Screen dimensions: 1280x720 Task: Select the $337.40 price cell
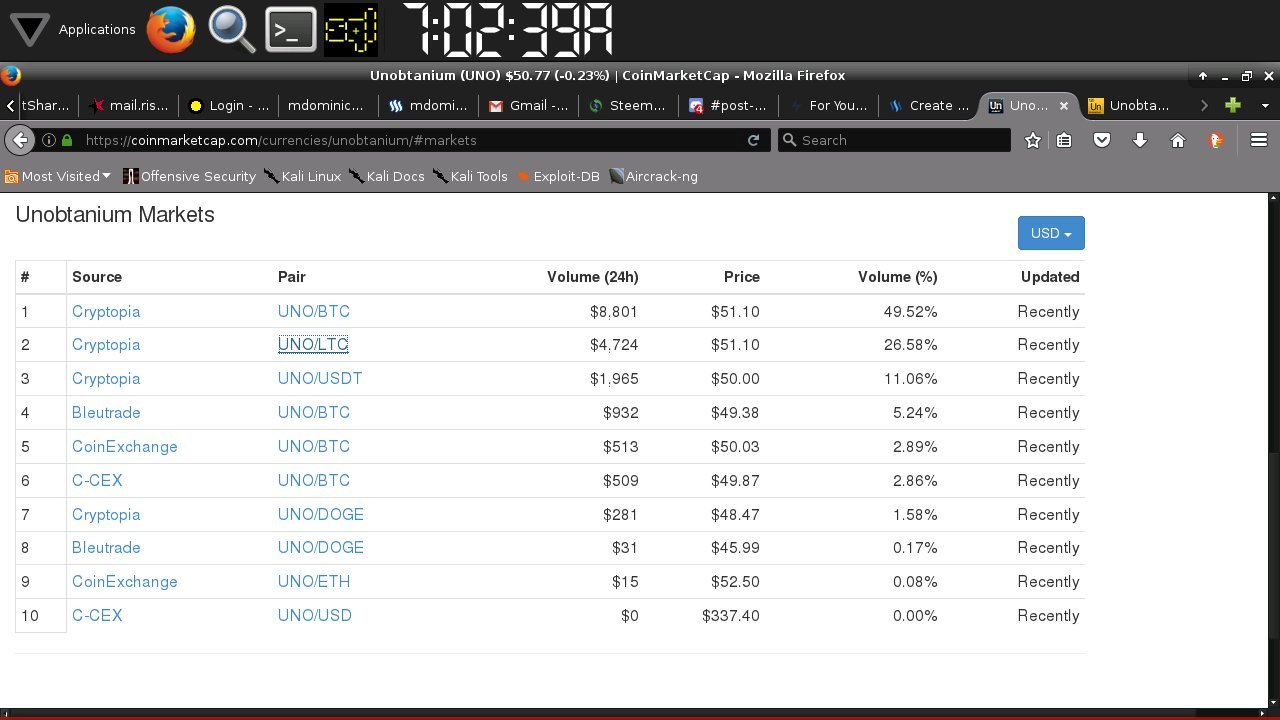click(x=731, y=615)
